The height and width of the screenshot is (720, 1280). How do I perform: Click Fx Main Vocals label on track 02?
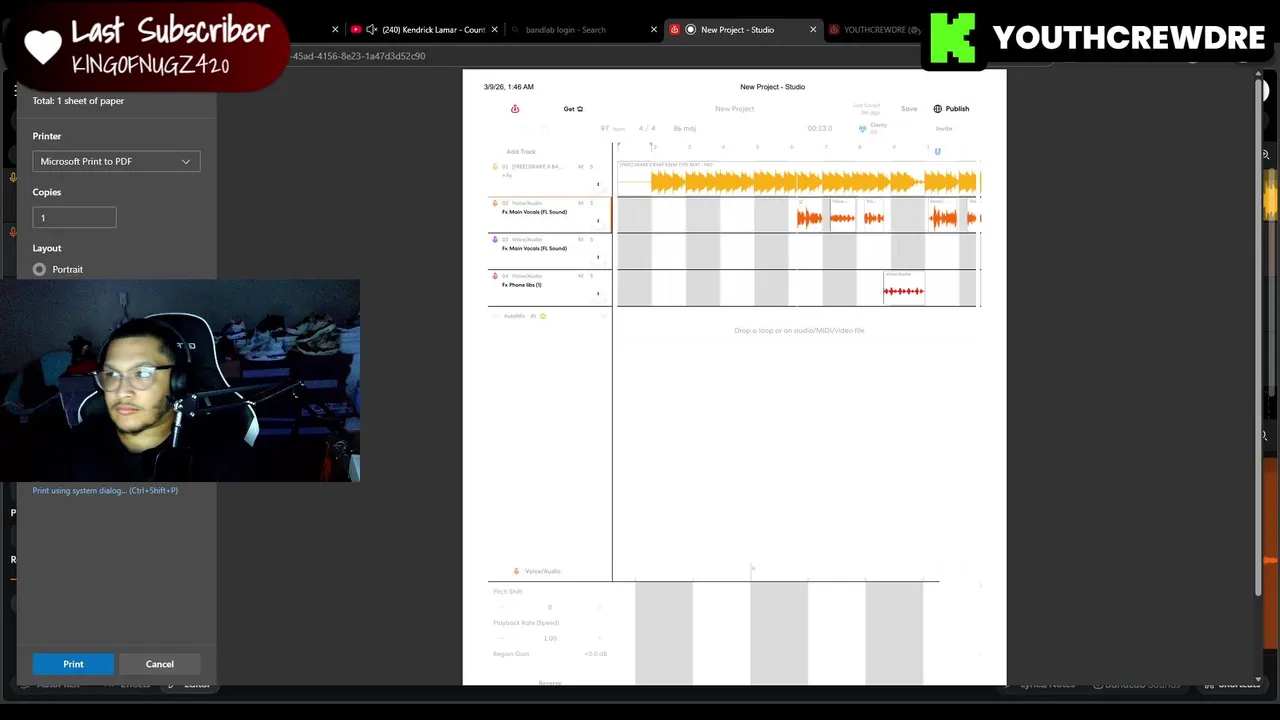pos(534,212)
